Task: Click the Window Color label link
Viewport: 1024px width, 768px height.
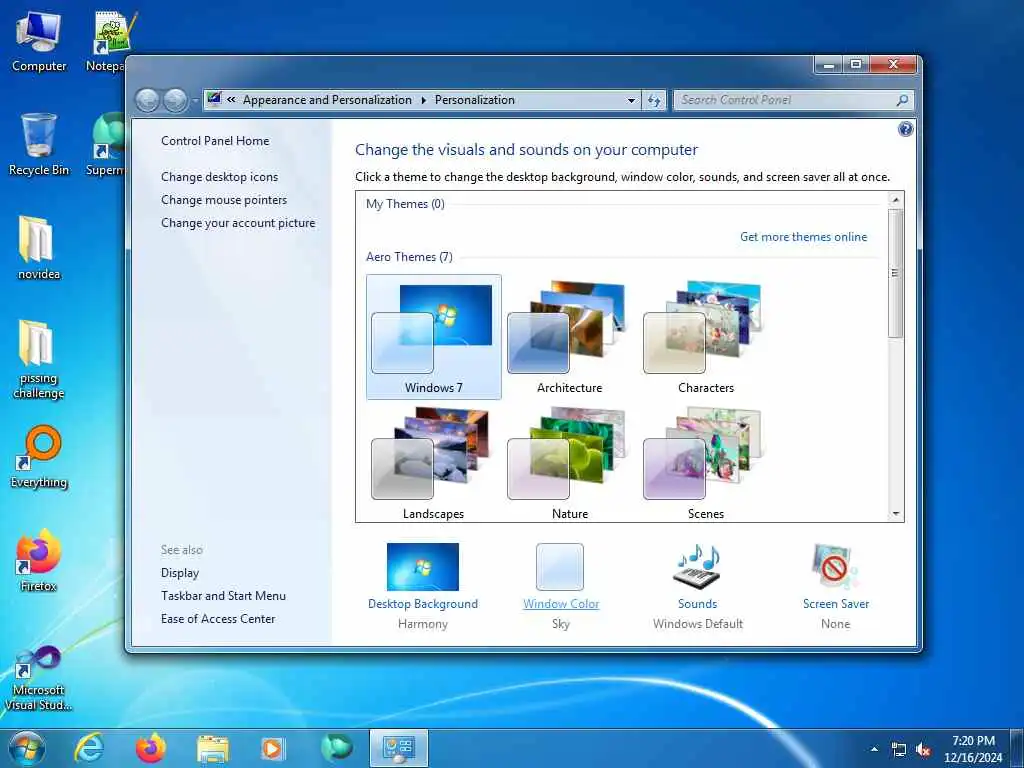Action: [561, 604]
